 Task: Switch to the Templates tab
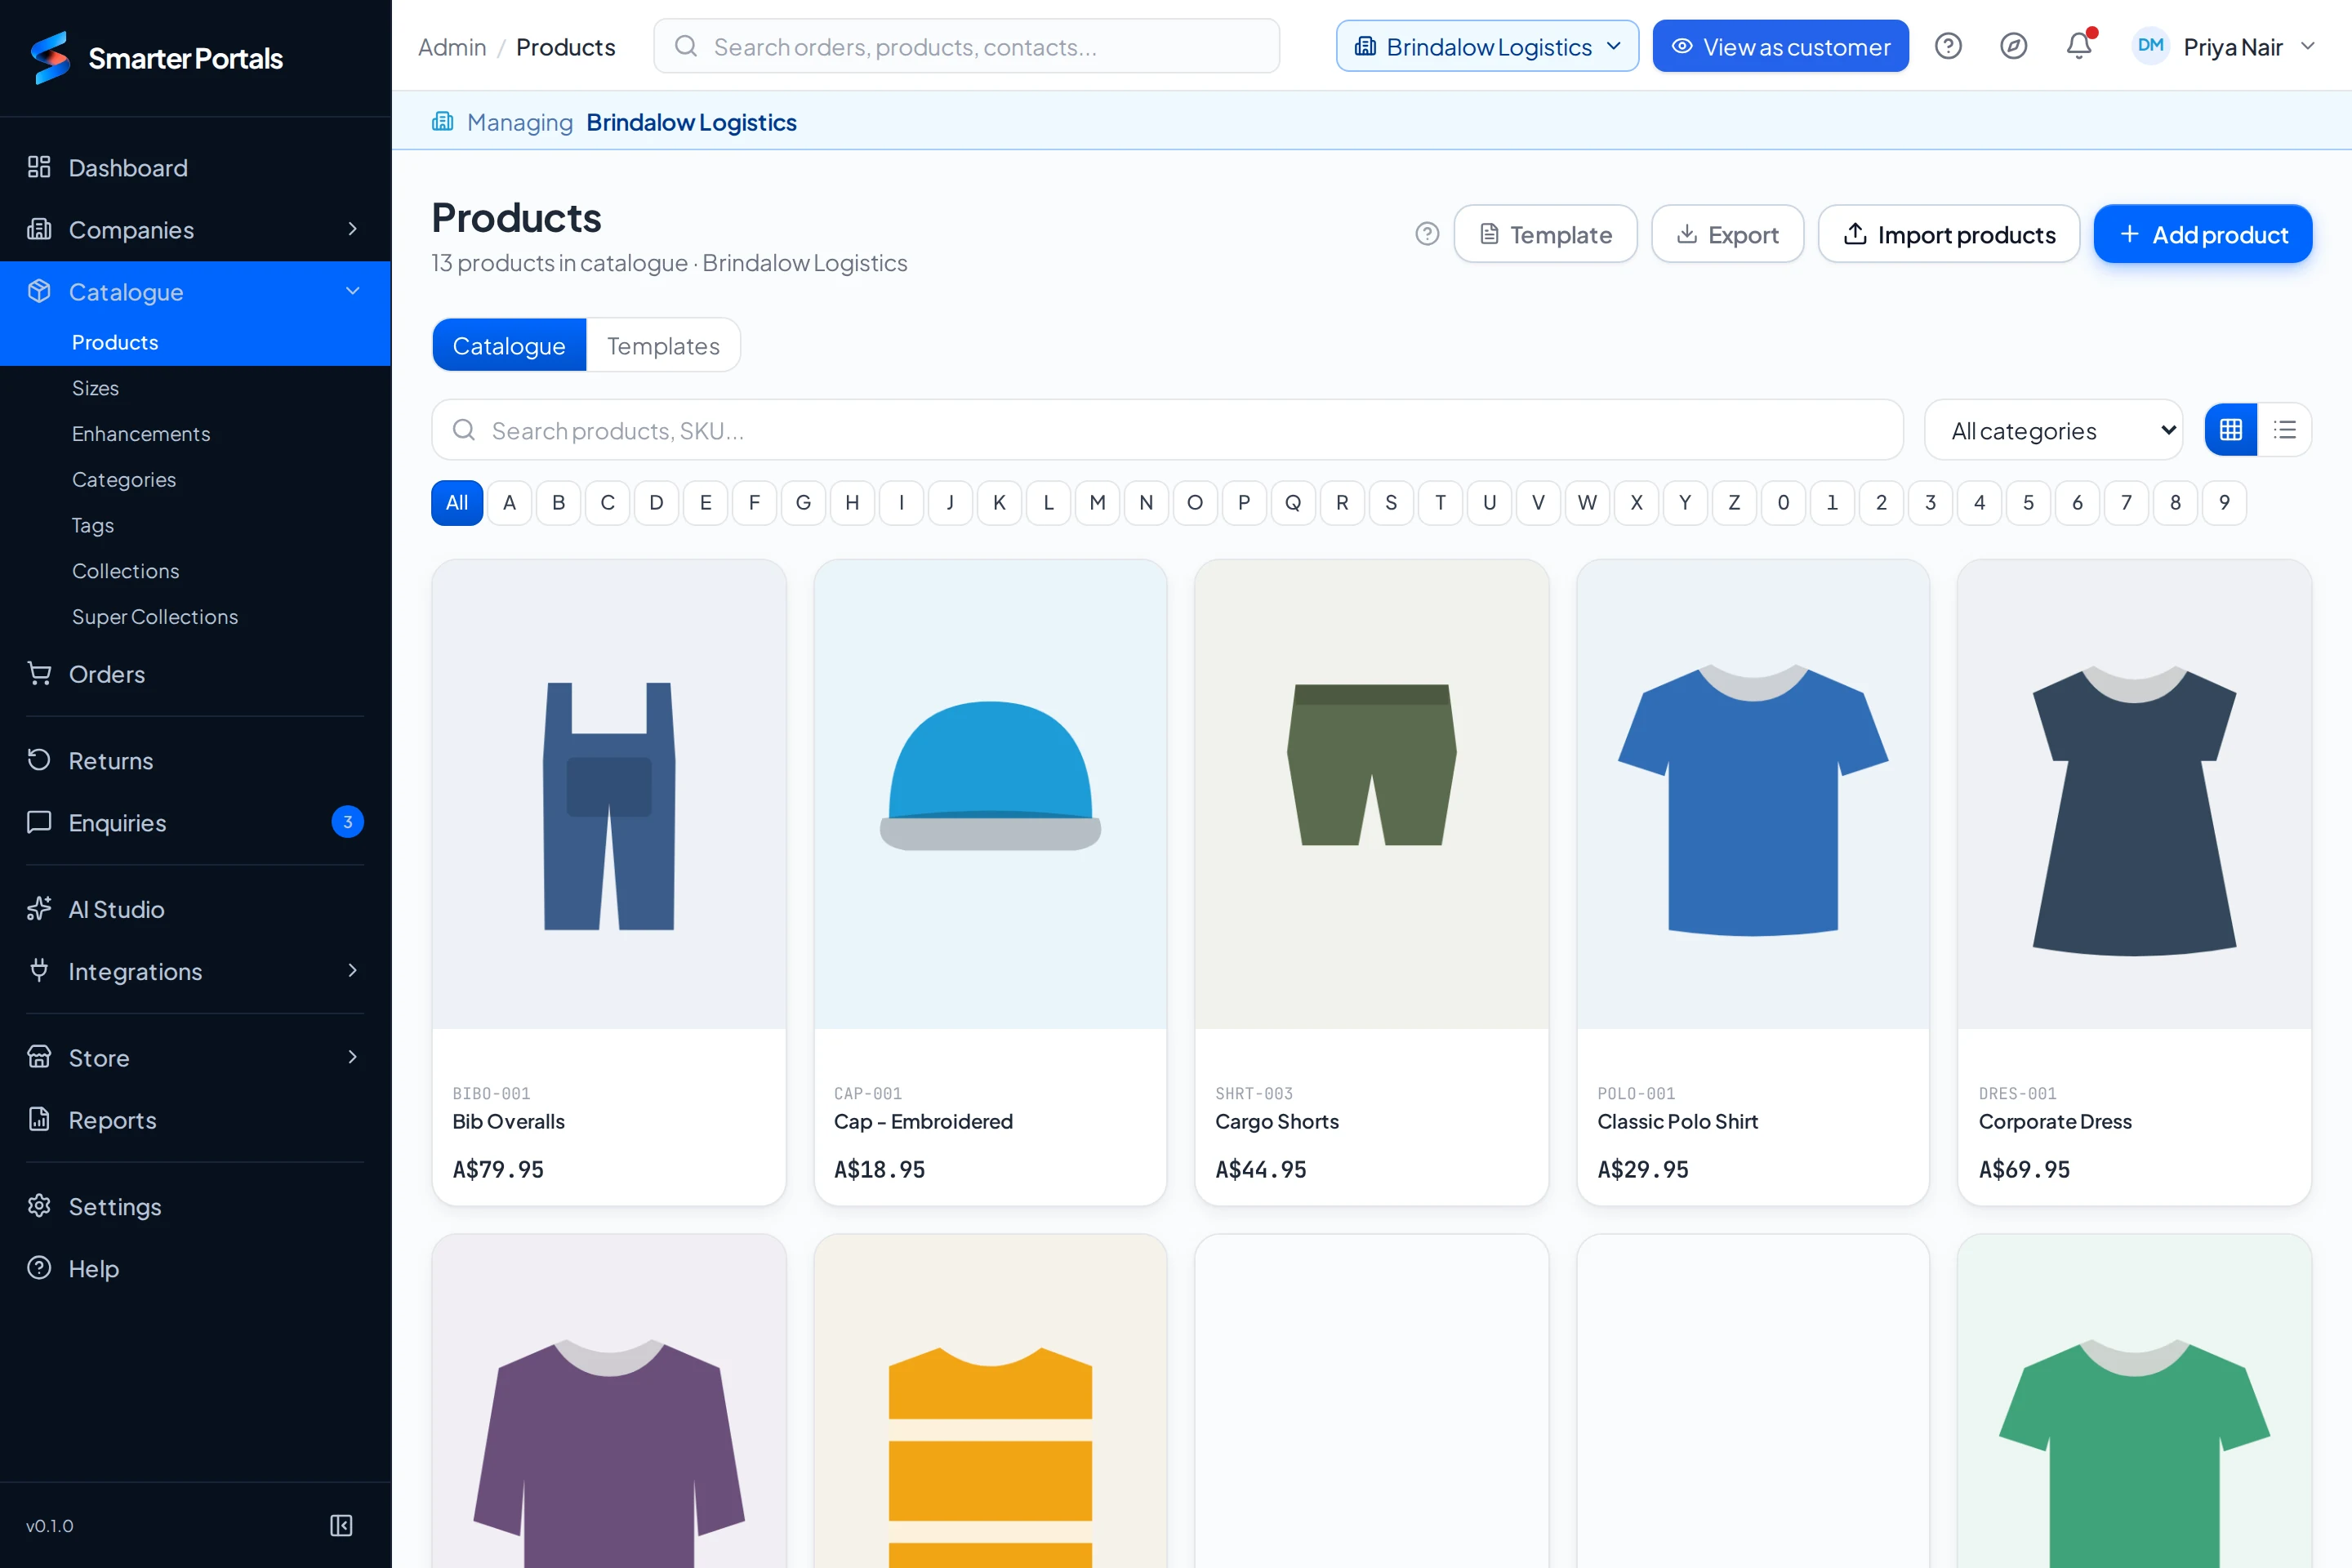click(x=663, y=345)
